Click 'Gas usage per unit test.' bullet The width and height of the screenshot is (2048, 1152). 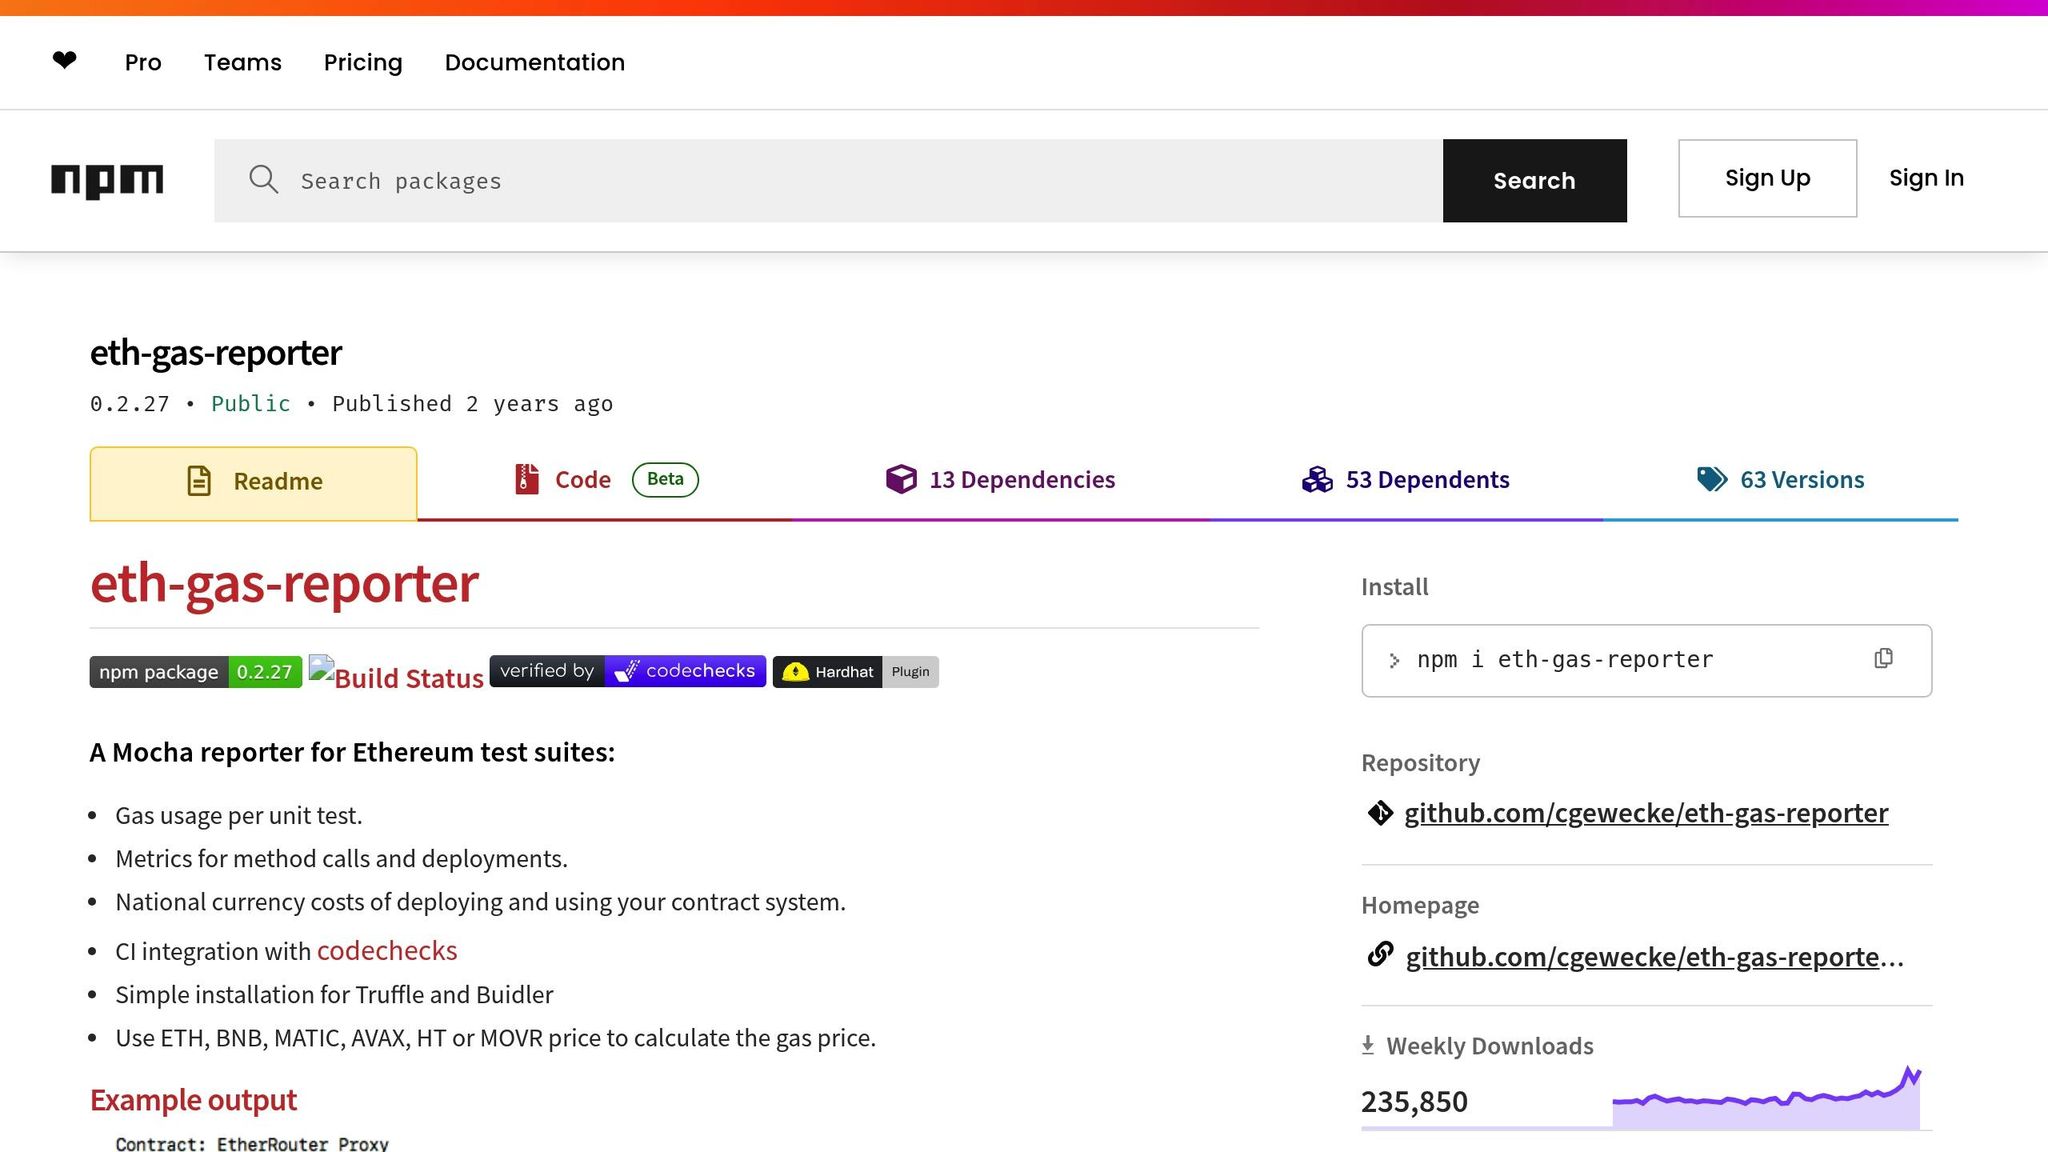pos(239,816)
